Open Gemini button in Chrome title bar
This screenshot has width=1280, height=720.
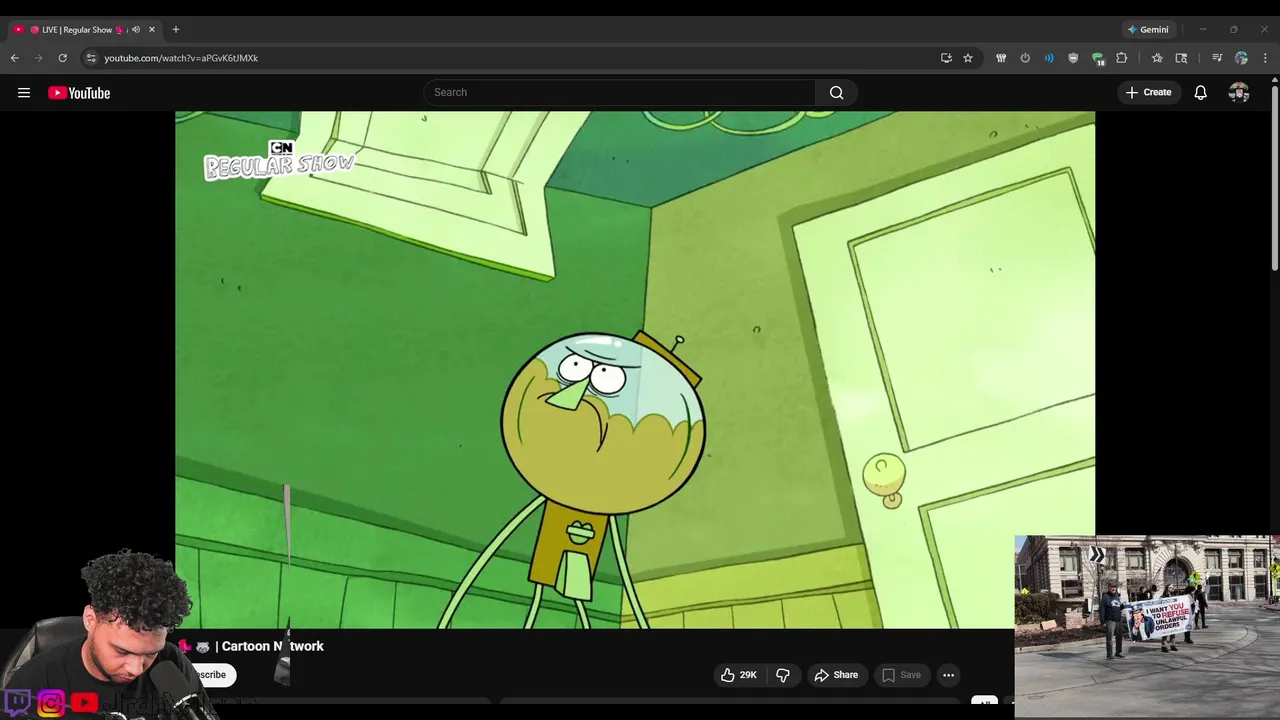point(1147,30)
